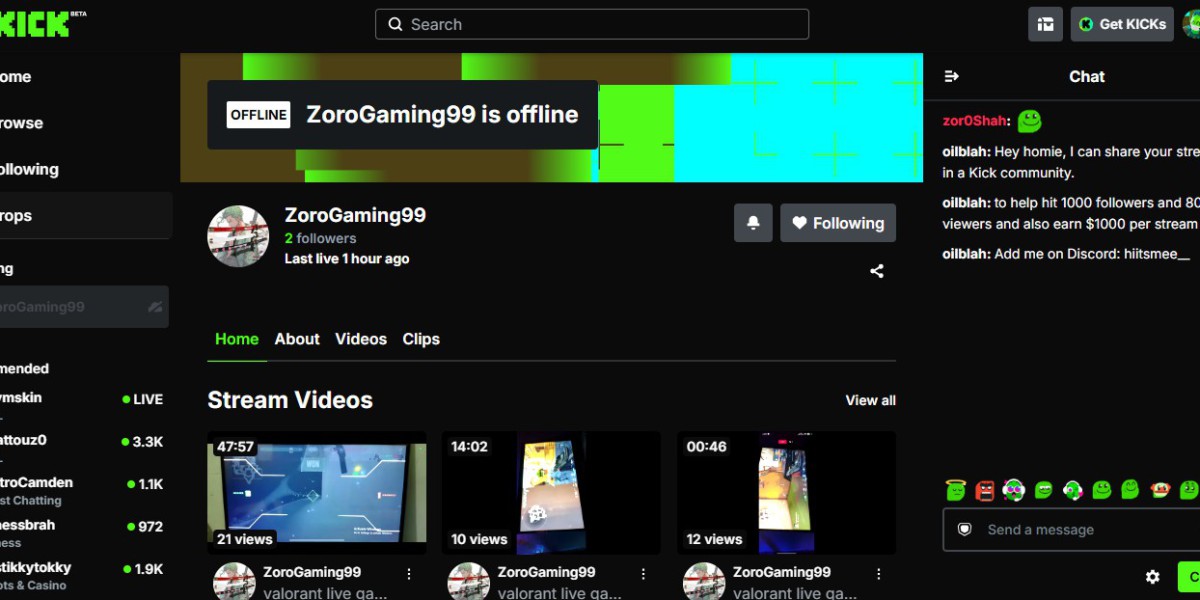Click channel avatar below the 00:46 video

(704, 582)
